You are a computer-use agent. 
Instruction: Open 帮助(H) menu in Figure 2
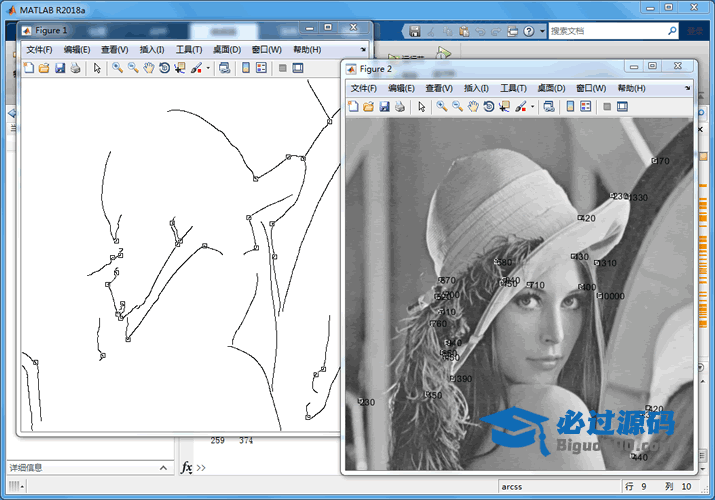[632, 88]
